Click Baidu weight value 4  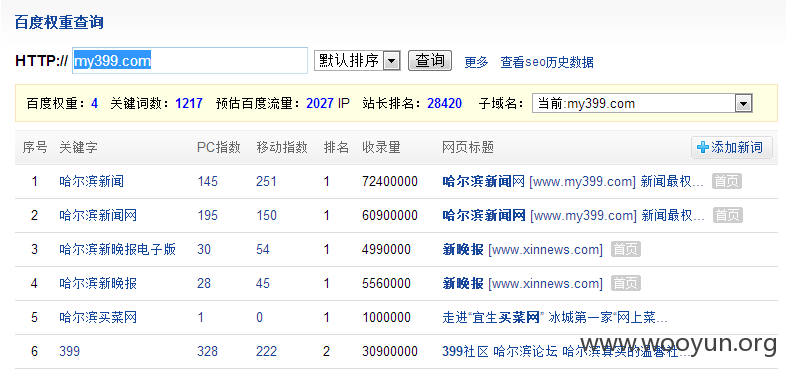[94, 104]
